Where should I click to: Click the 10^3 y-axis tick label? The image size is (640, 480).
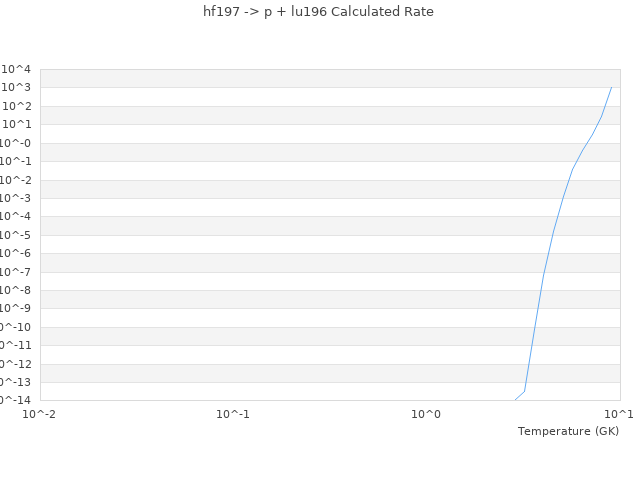16,88
